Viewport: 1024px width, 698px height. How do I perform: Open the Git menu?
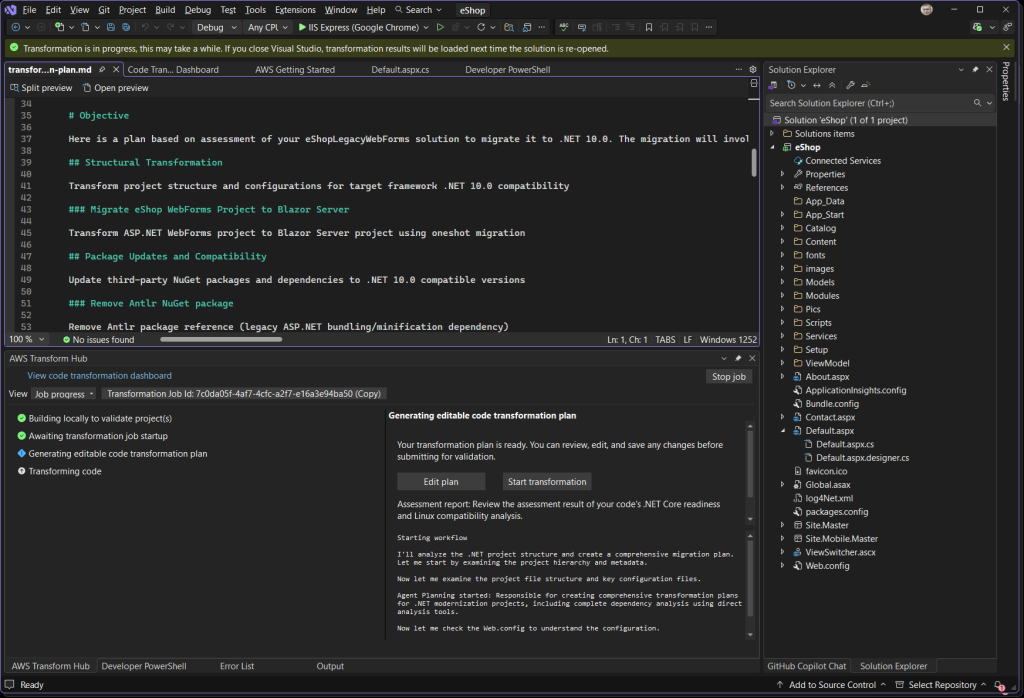click(x=102, y=10)
